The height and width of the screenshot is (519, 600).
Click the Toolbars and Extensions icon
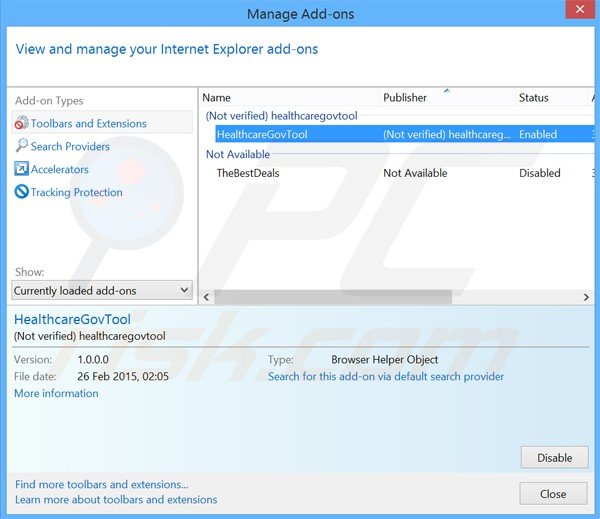pos(22,123)
